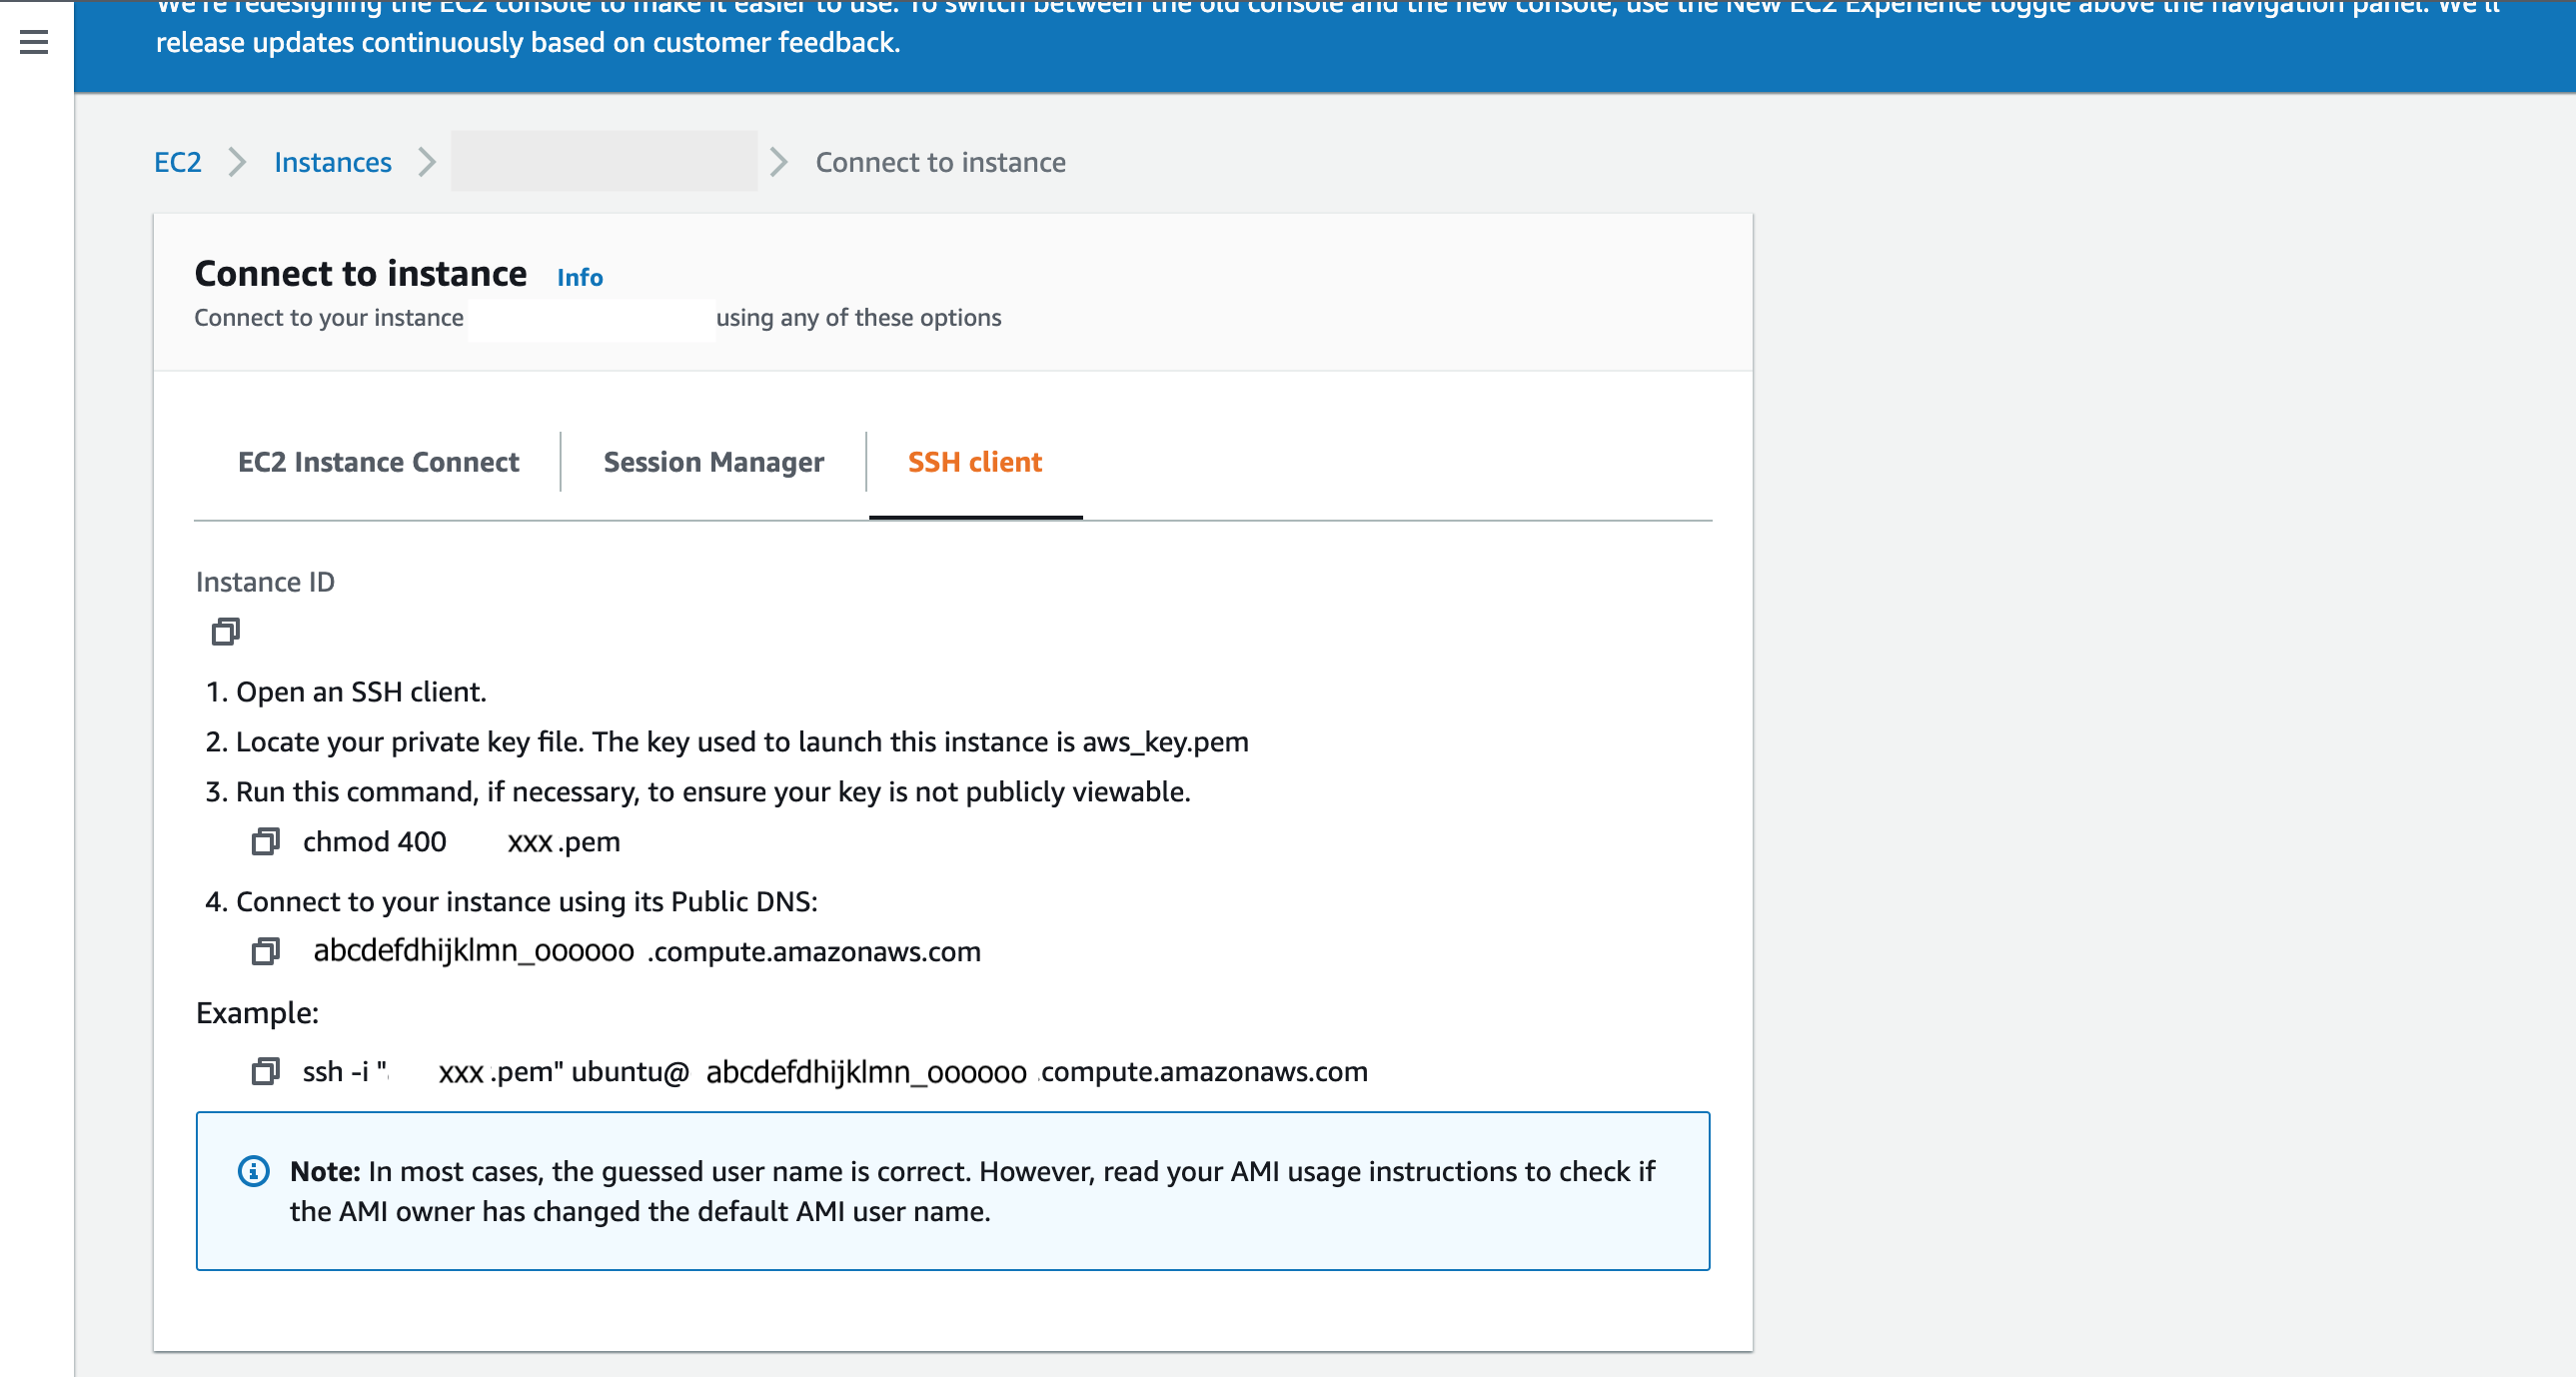Click the chevron before Connect to instance

tap(778, 162)
